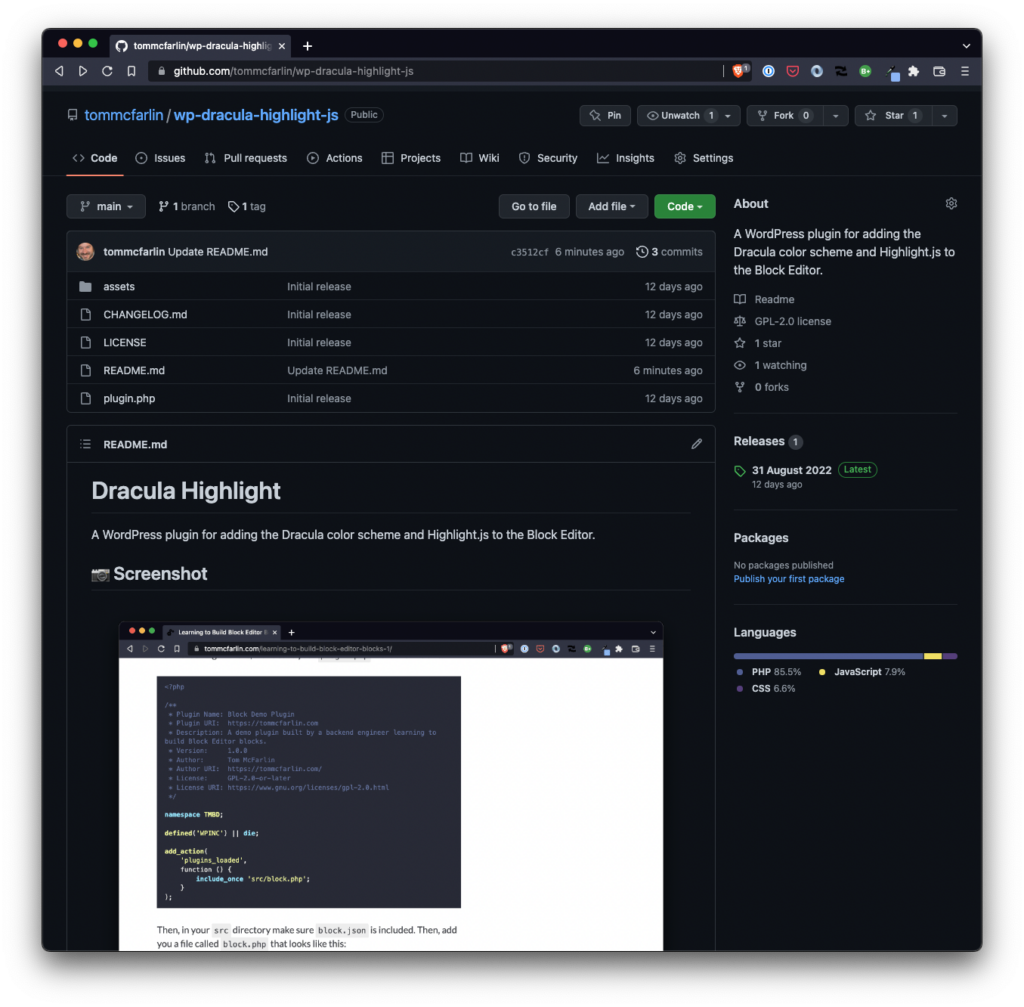Open the LICENSE file
This screenshot has width=1024, height=1007.
point(125,343)
